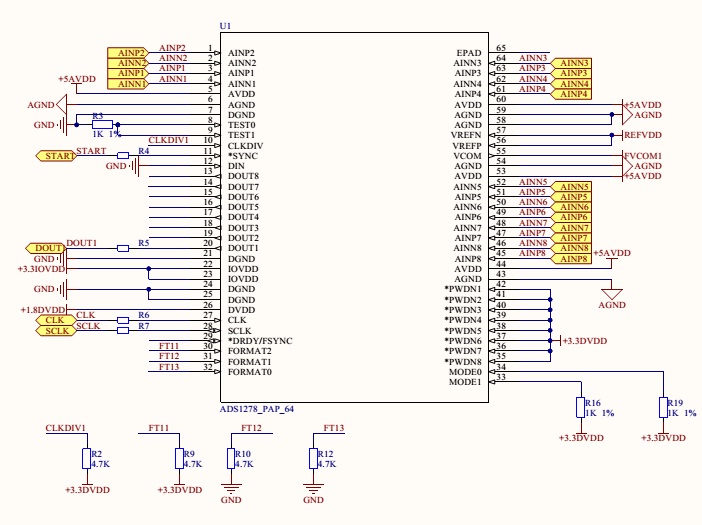Click the *PWDN1 pin name

(463, 290)
